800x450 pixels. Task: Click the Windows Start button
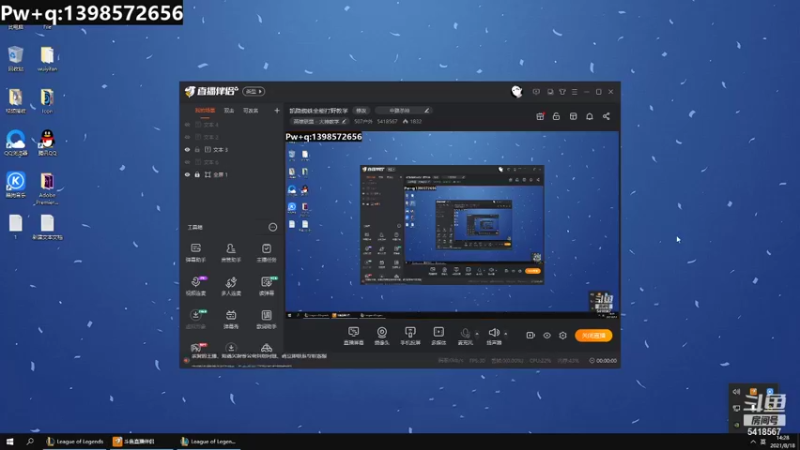click(10, 441)
